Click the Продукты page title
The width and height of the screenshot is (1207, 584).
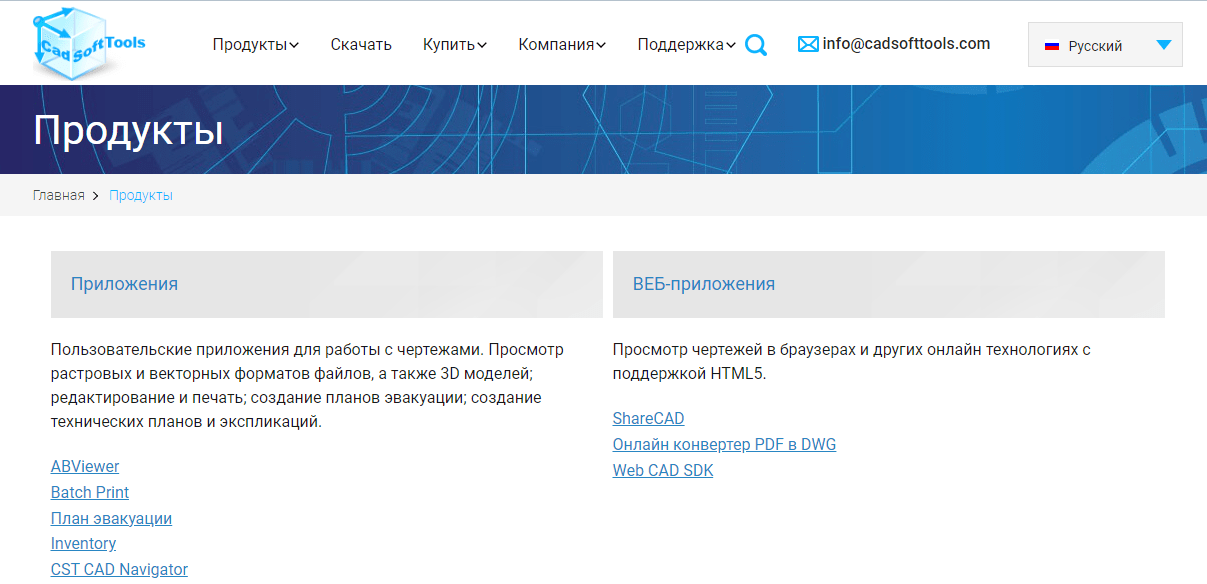click(x=128, y=130)
